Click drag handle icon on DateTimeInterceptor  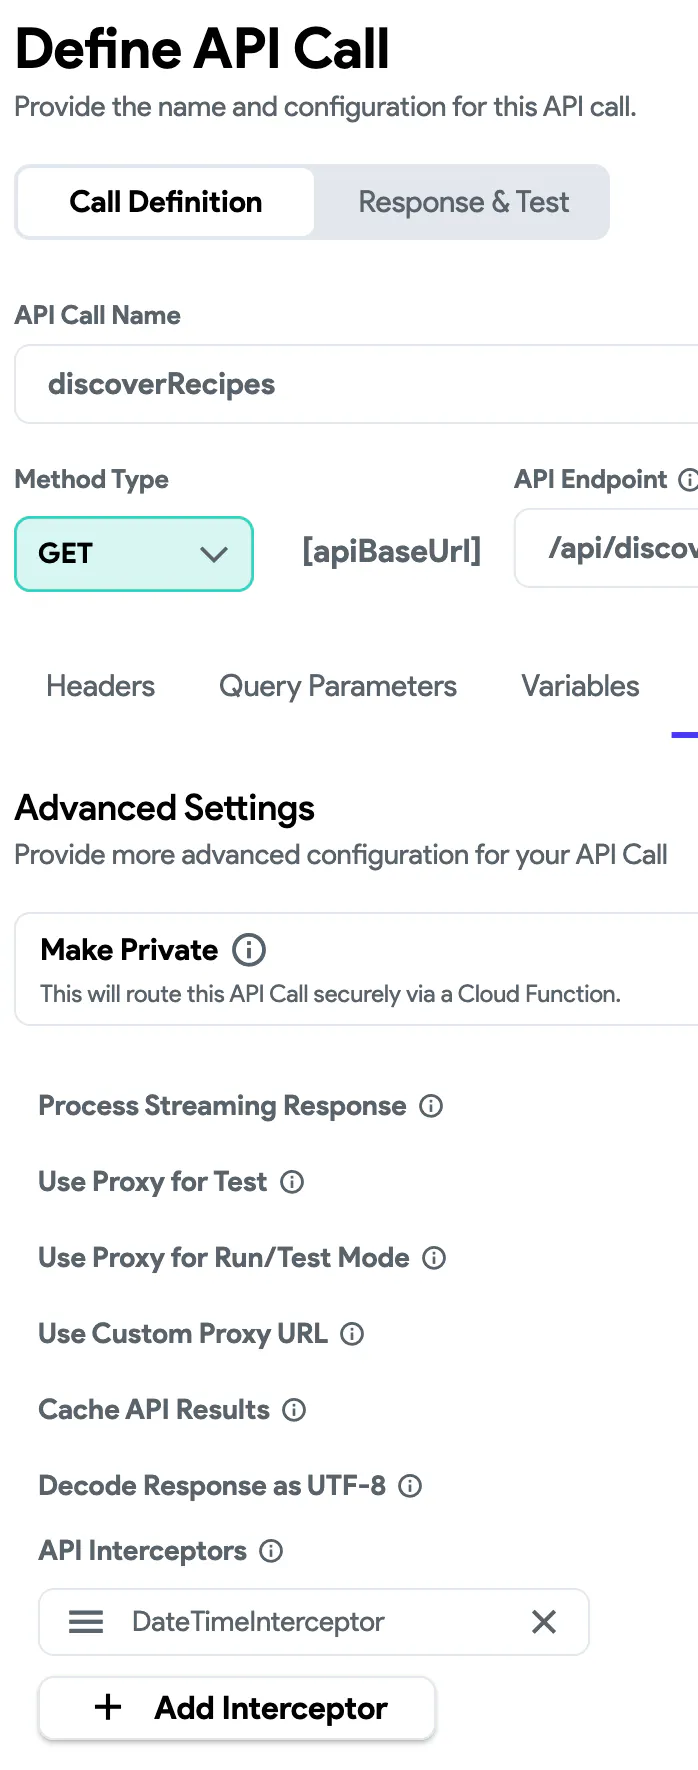[86, 1622]
